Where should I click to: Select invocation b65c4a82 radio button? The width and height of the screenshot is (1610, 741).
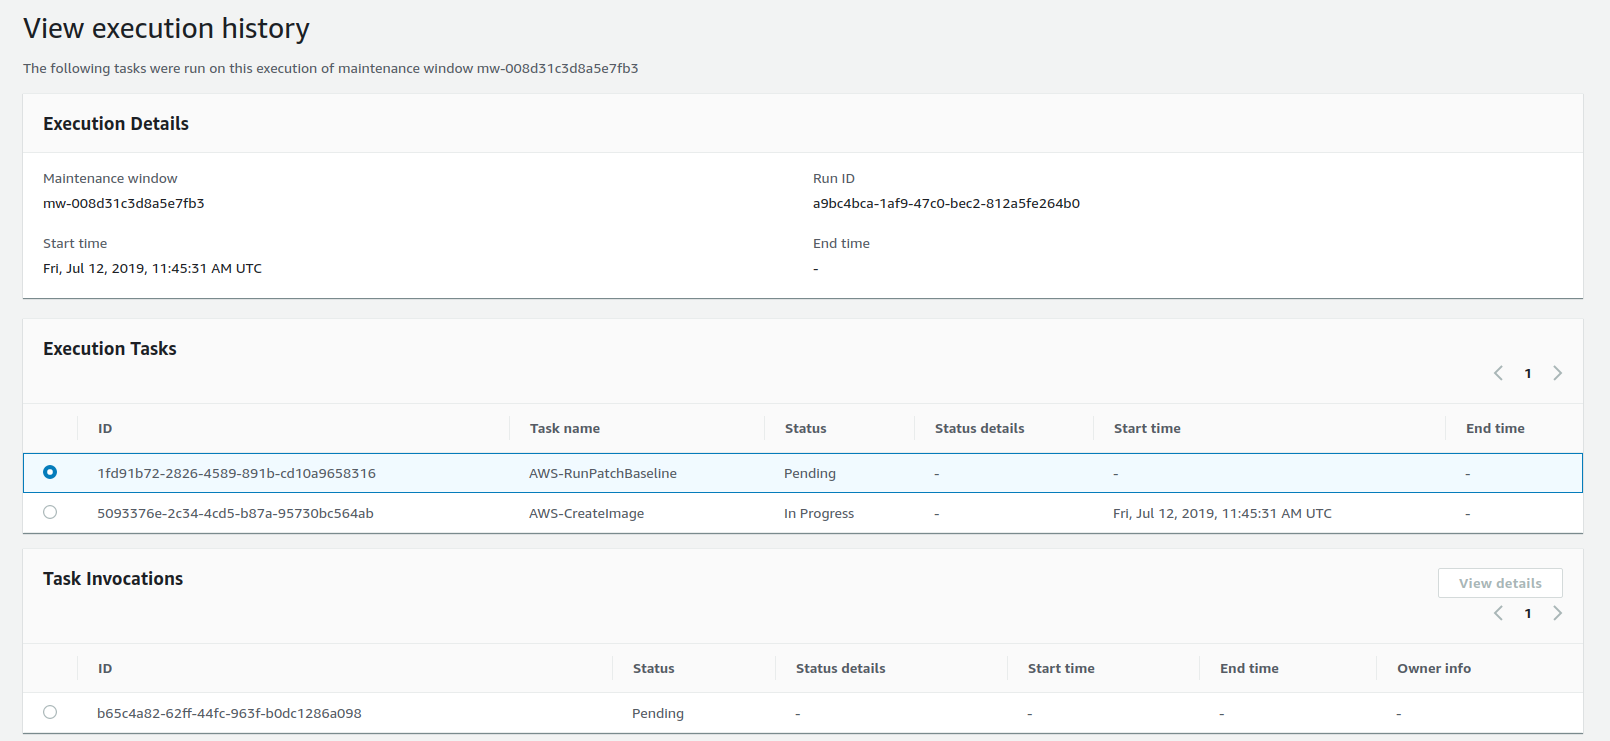point(50,712)
